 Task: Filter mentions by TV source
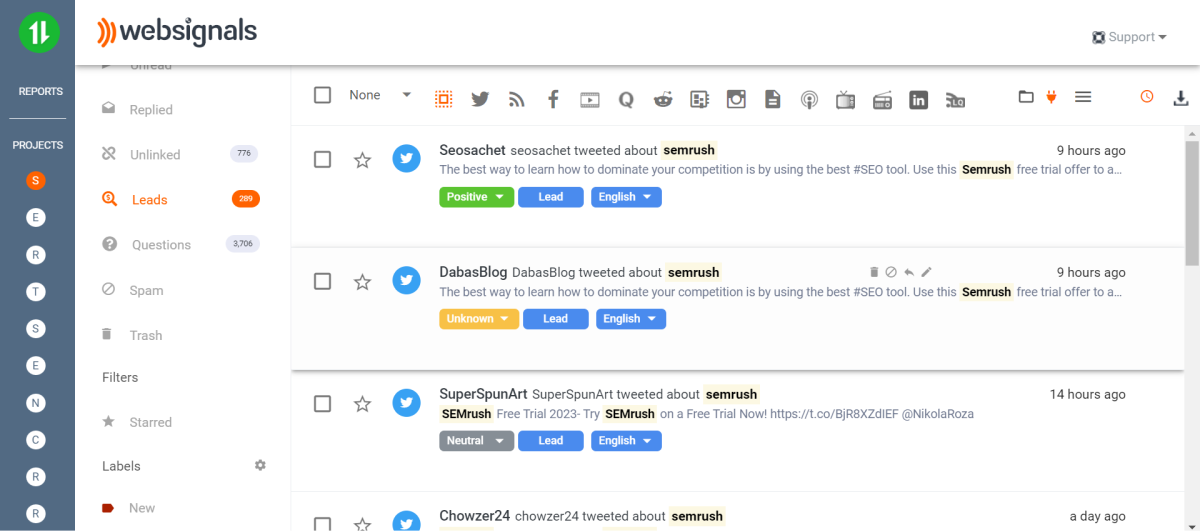click(845, 99)
